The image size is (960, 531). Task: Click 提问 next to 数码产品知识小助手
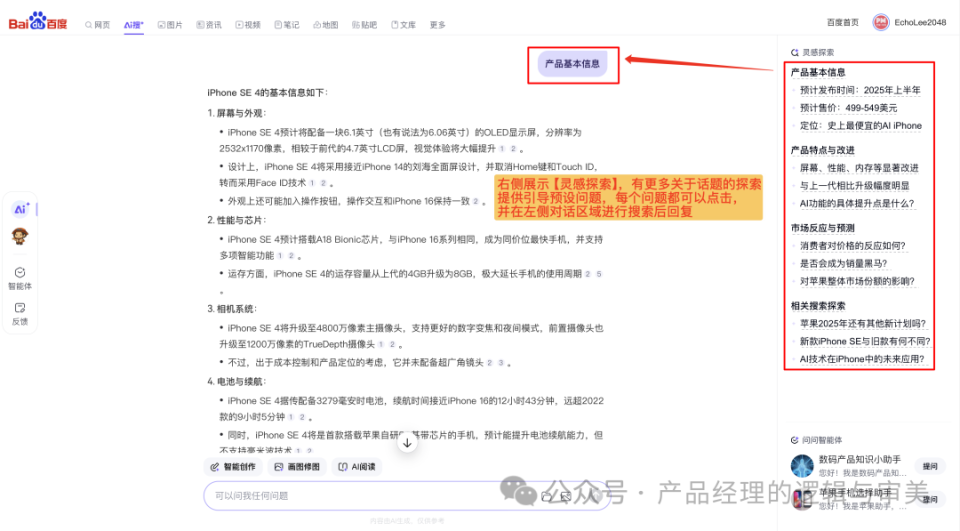pyautogui.click(x=930, y=467)
